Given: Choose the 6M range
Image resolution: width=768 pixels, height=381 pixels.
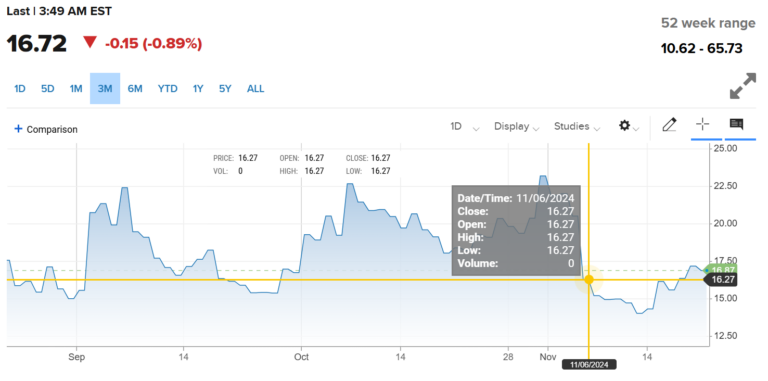Looking at the screenshot, I should [x=135, y=89].
